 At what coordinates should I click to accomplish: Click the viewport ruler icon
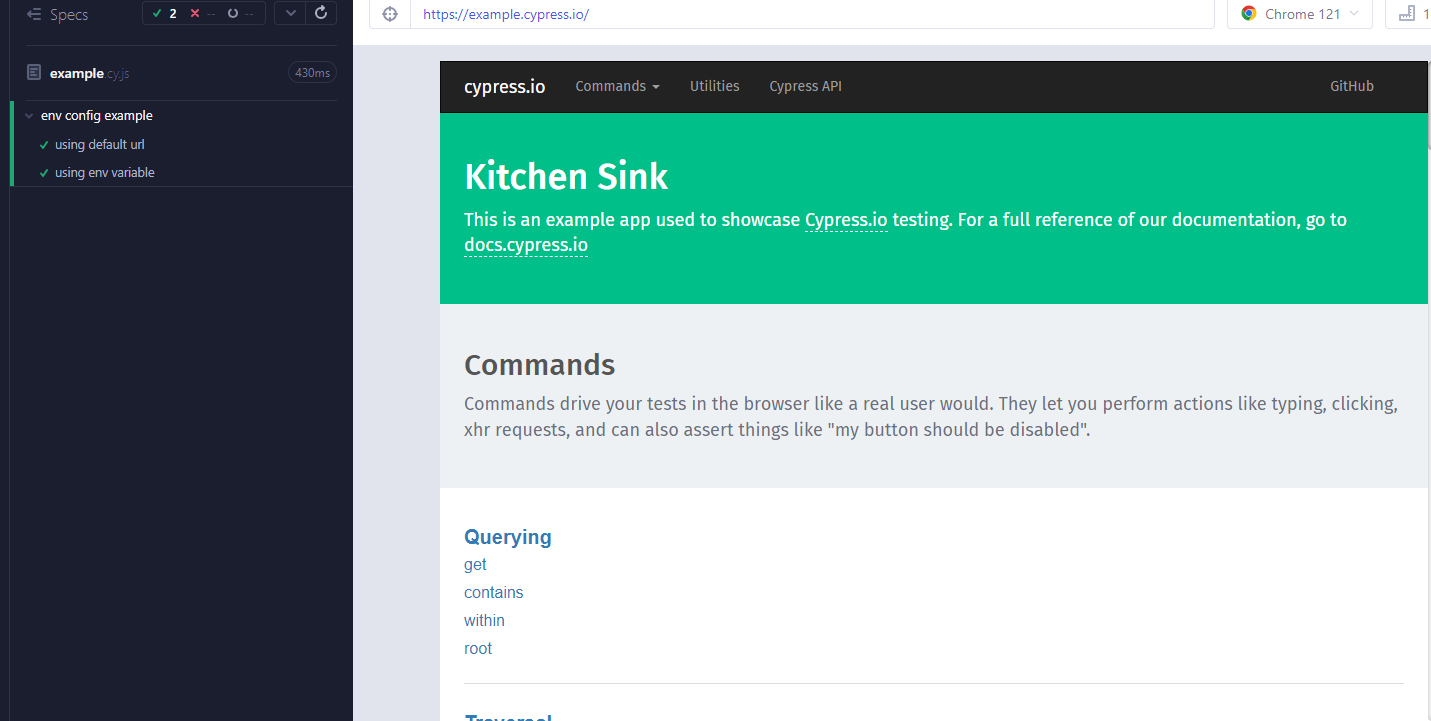point(1407,14)
